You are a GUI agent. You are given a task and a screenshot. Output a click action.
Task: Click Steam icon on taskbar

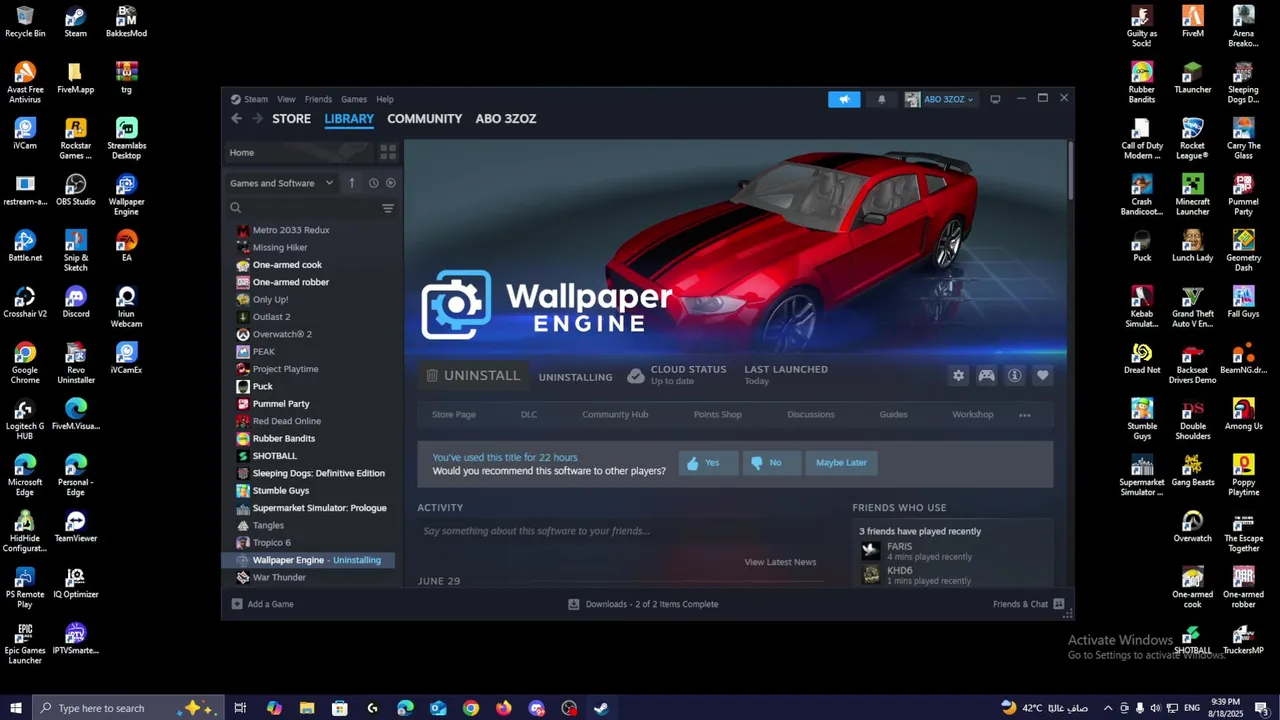coord(601,708)
